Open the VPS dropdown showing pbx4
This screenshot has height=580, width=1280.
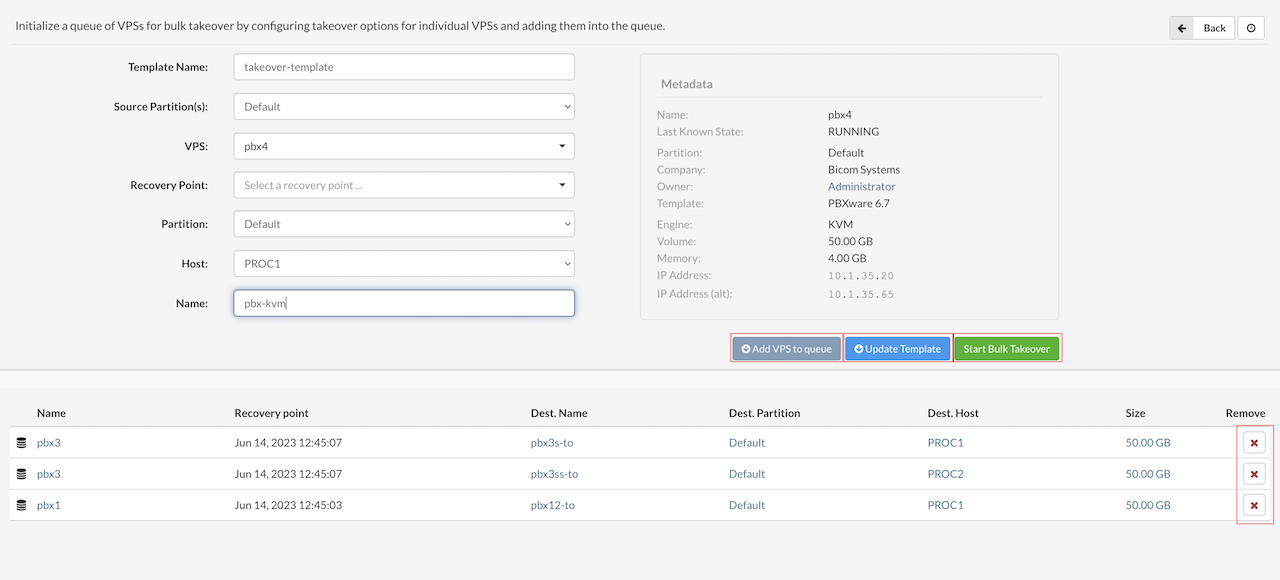404,146
